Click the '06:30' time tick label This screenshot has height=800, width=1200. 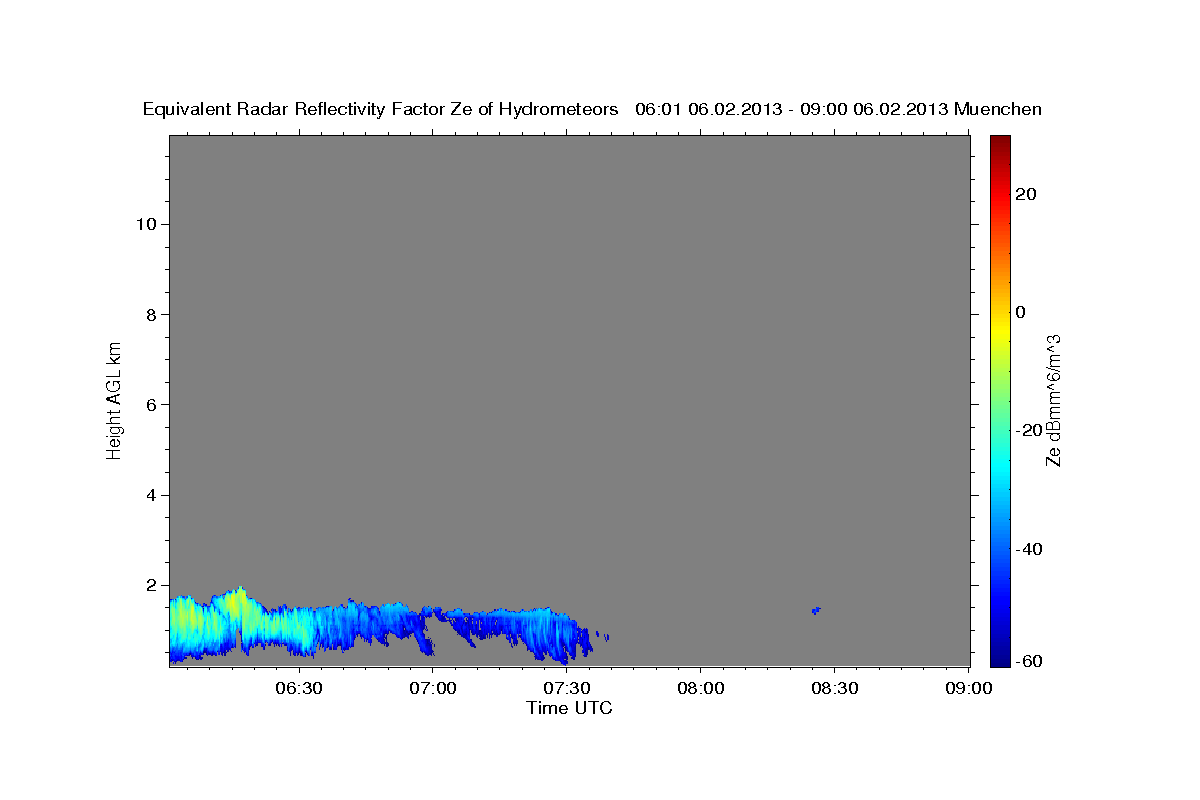[x=299, y=689]
